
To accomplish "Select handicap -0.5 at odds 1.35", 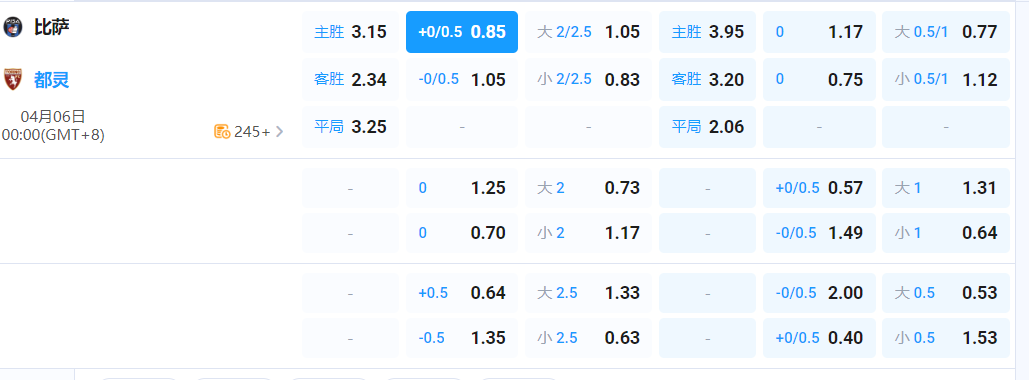I will click(462, 338).
